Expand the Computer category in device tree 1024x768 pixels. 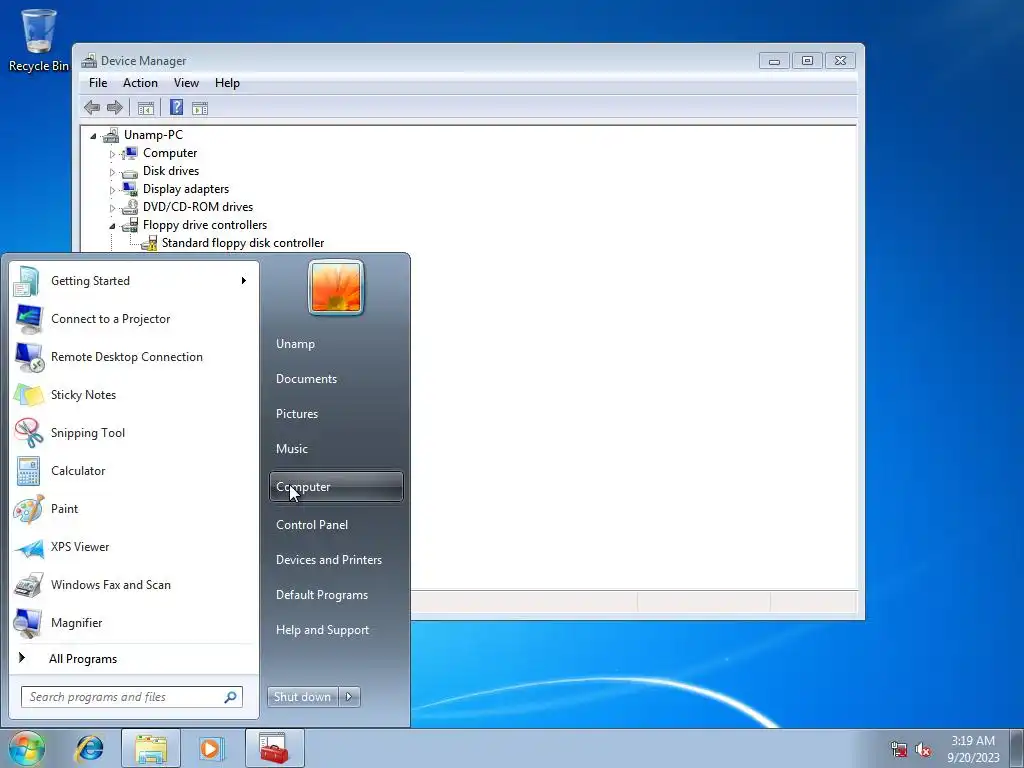pyautogui.click(x=112, y=154)
